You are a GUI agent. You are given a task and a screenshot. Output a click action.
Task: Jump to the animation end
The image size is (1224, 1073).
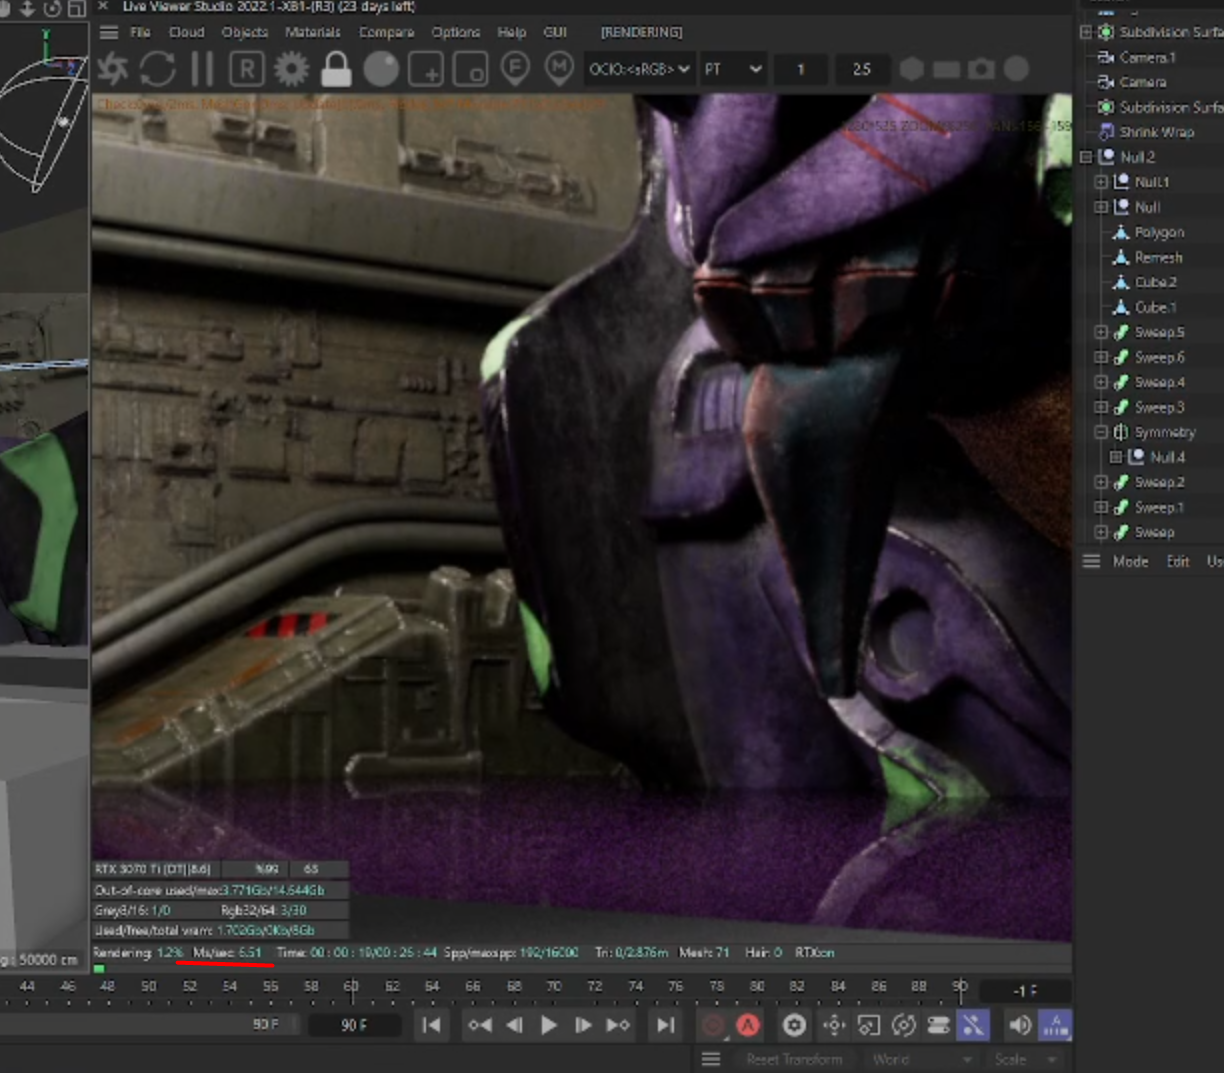pos(665,1025)
